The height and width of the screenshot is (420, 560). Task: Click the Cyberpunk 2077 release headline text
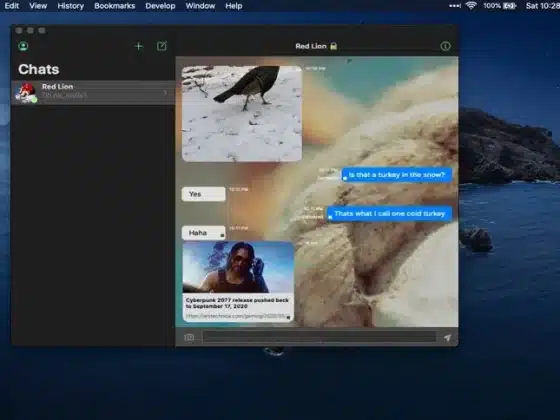click(237, 303)
